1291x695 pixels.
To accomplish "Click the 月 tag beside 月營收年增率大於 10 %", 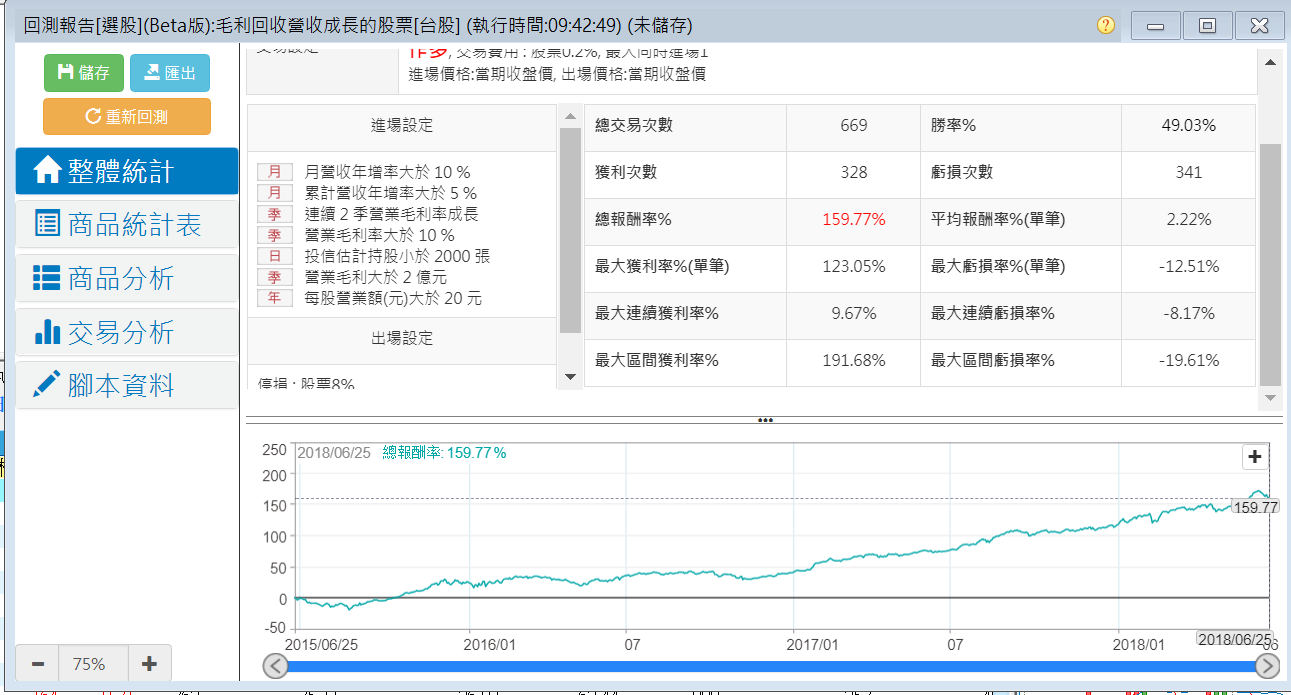I will pyautogui.click(x=275, y=172).
